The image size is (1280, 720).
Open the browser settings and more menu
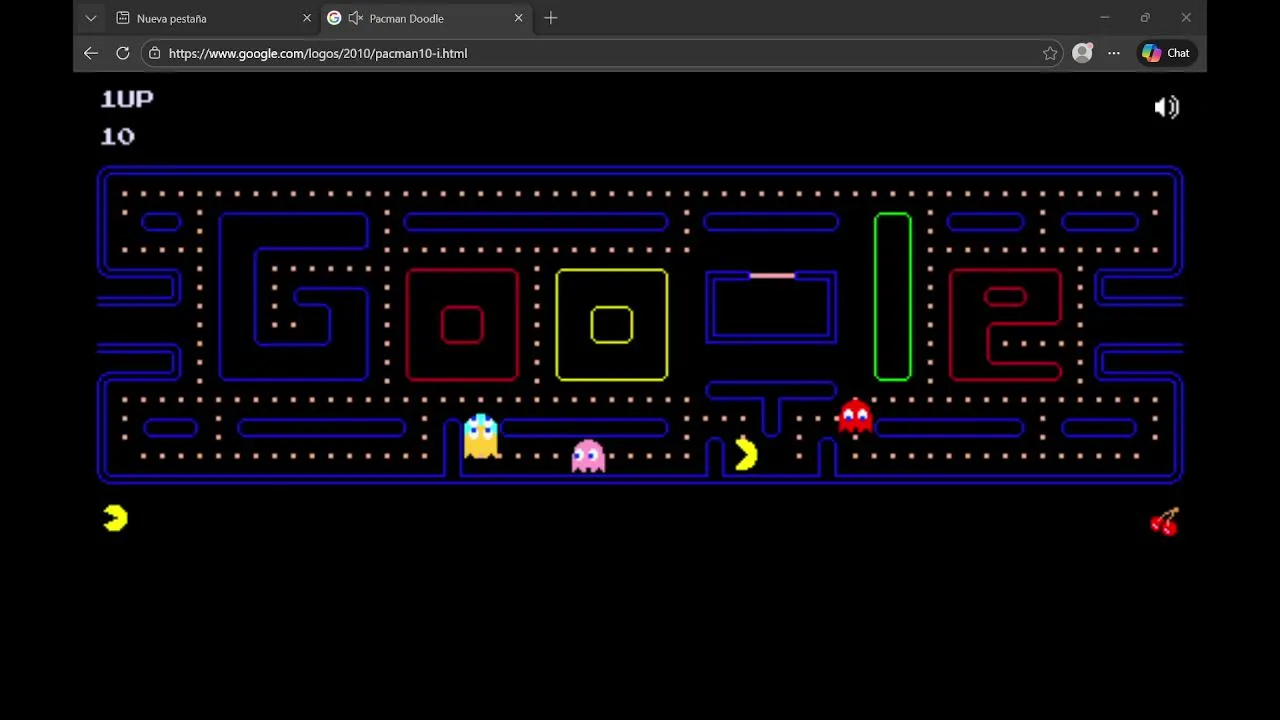[x=1114, y=53]
